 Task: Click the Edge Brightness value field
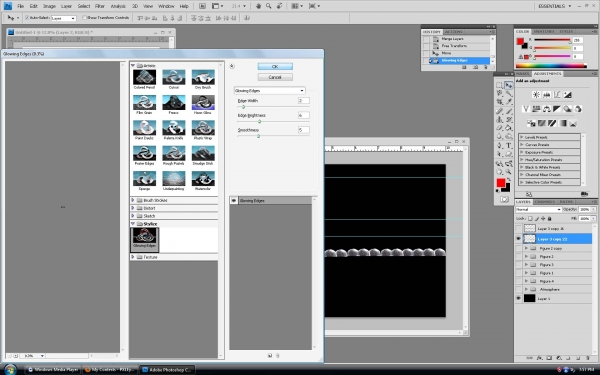click(x=303, y=115)
